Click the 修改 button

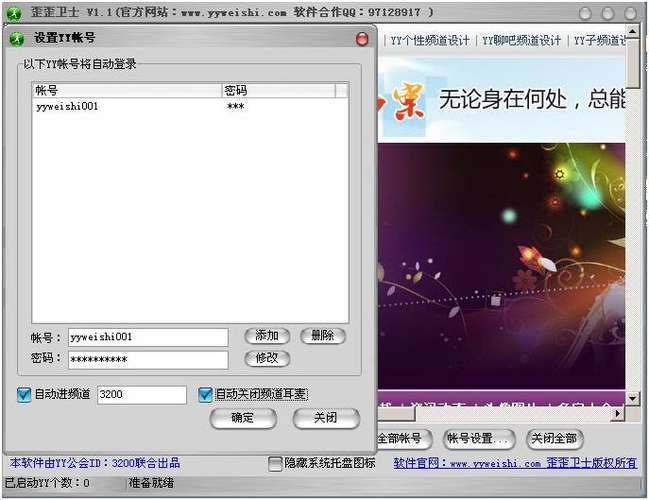(x=267, y=358)
